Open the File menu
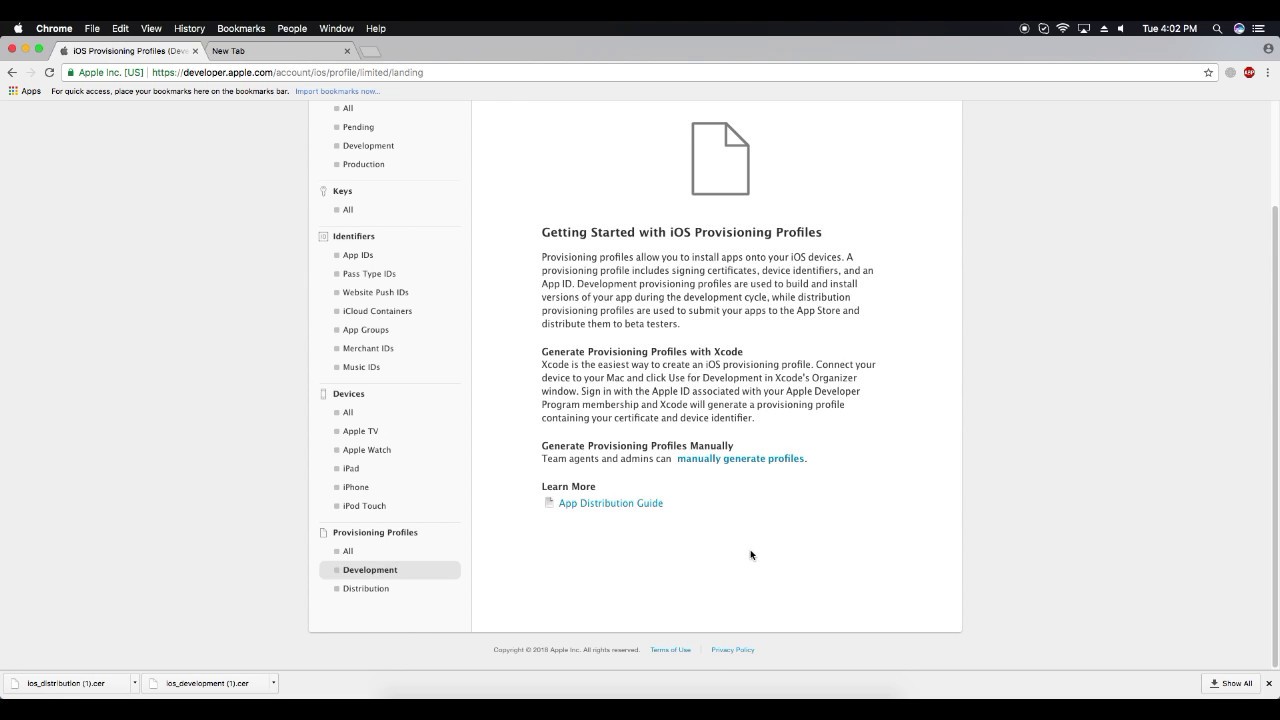The image size is (1280, 720). click(x=92, y=28)
